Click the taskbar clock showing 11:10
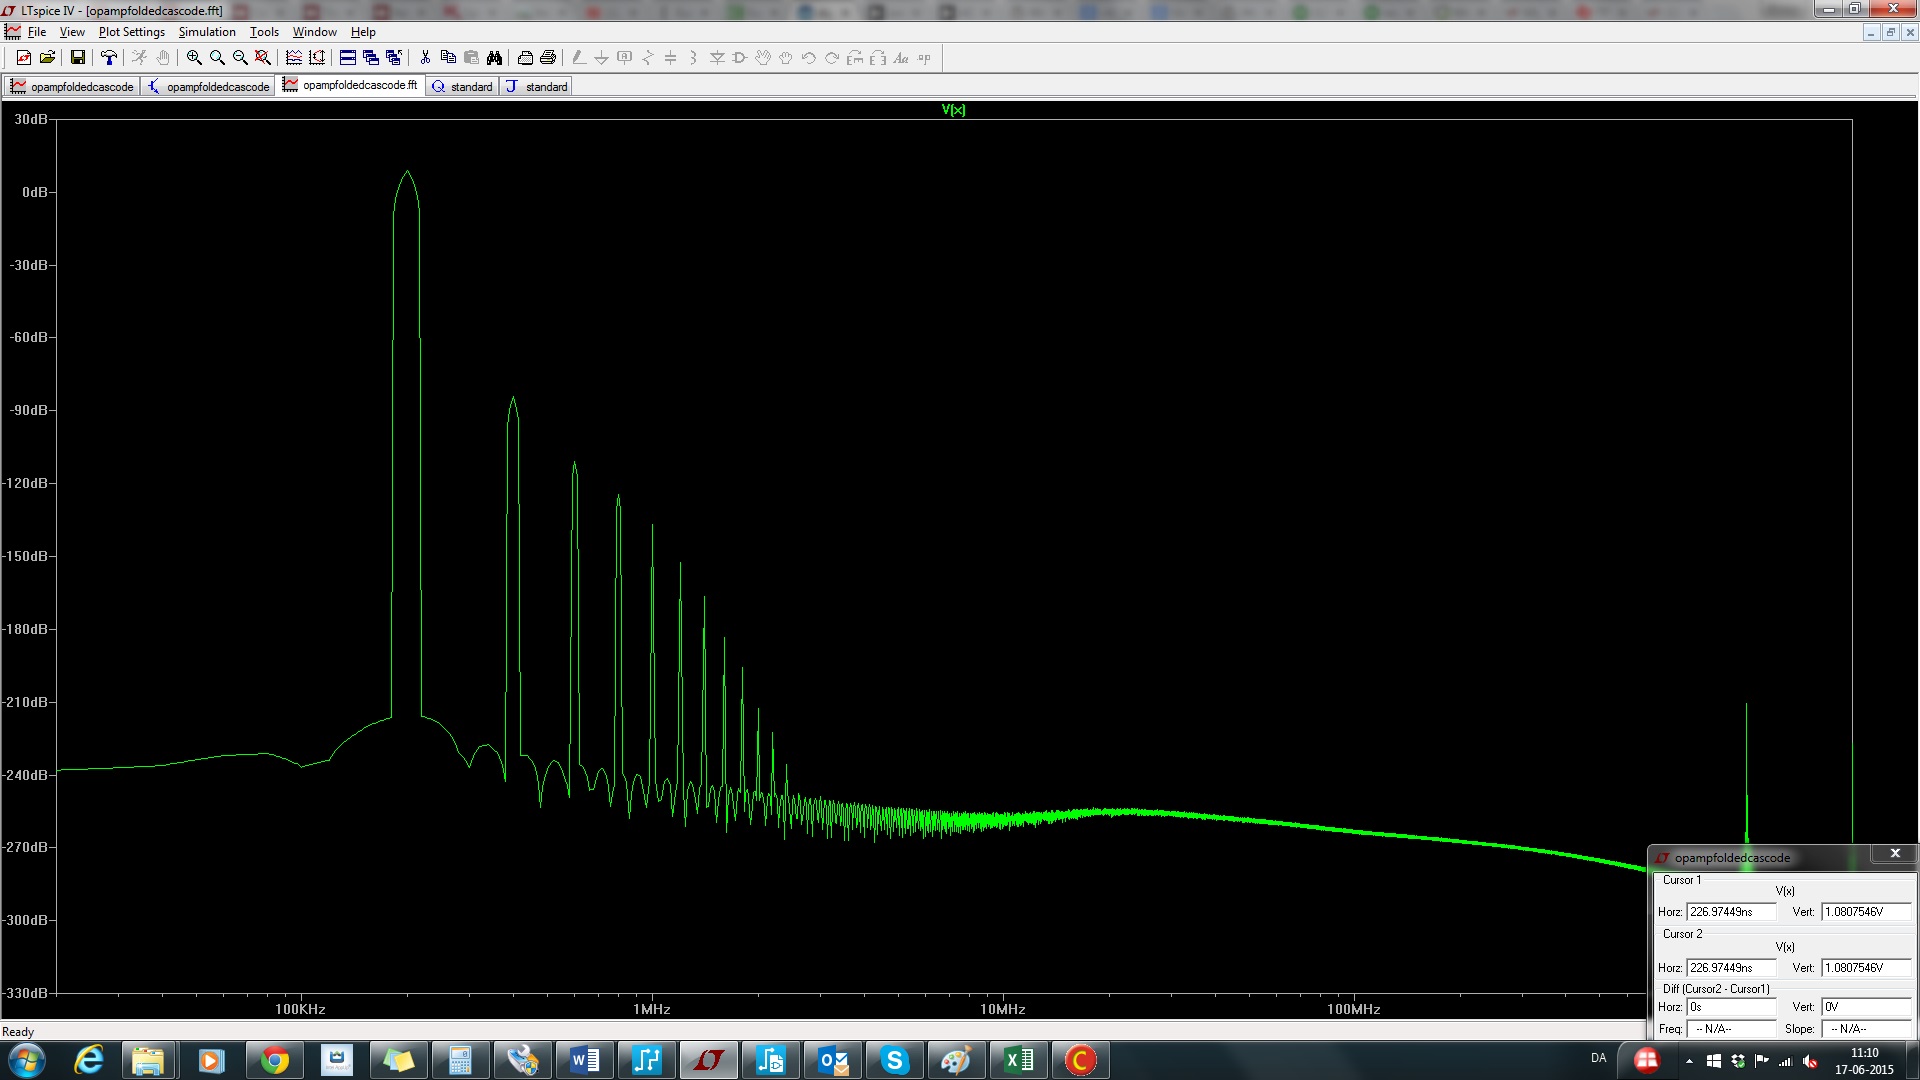 [1864, 1061]
